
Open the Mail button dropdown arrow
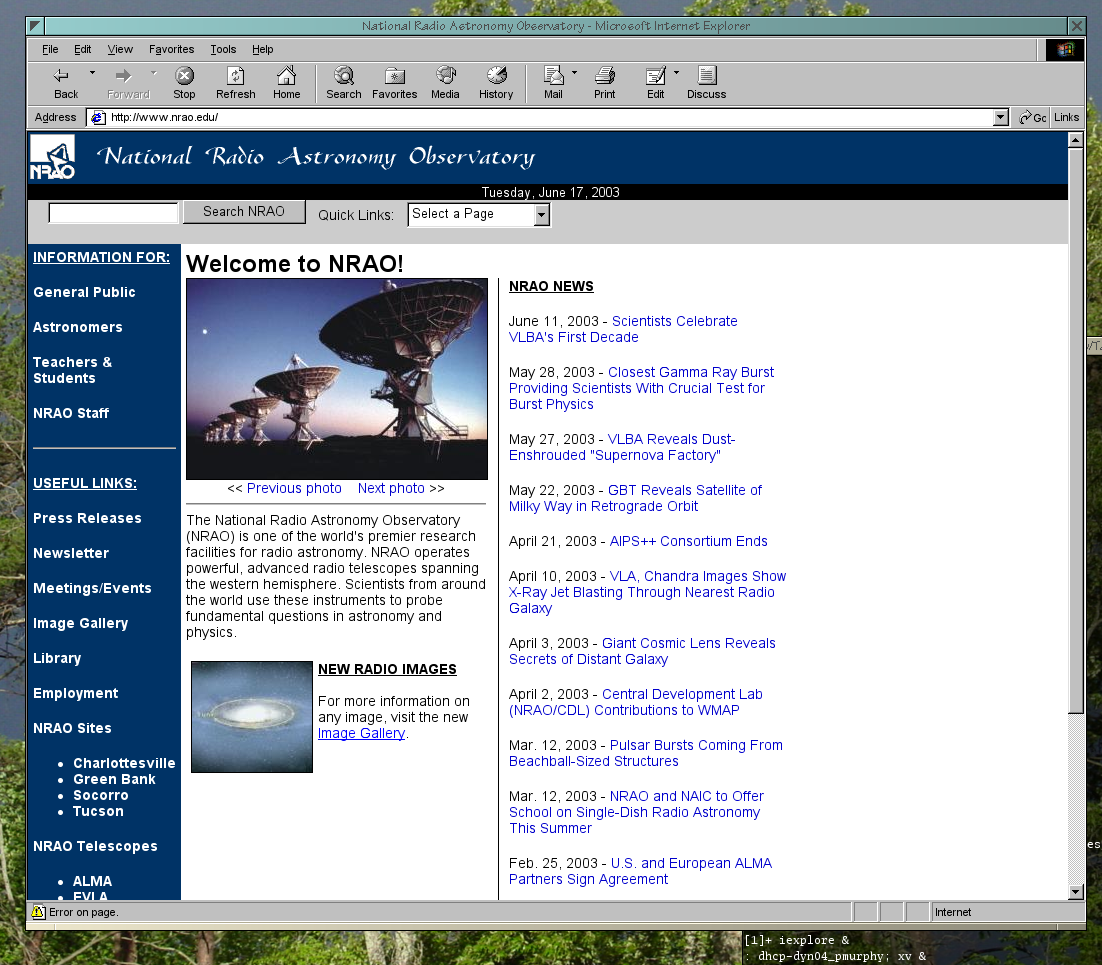click(x=574, y=72)
